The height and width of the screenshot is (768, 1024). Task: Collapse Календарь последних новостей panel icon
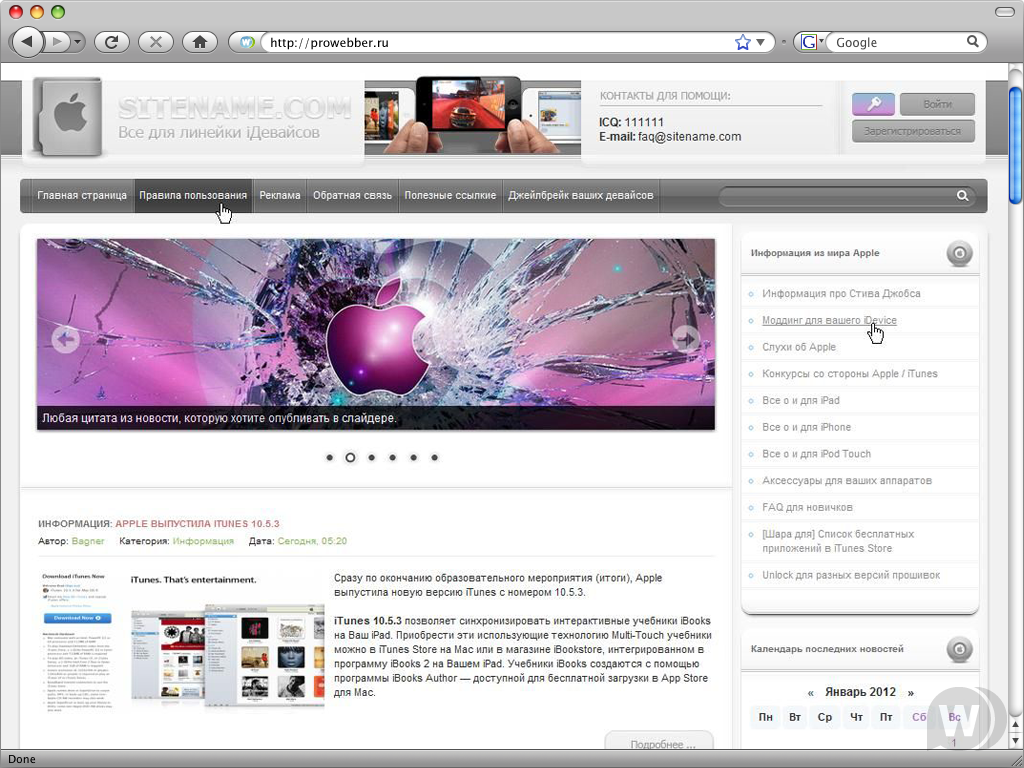[959, 649]
